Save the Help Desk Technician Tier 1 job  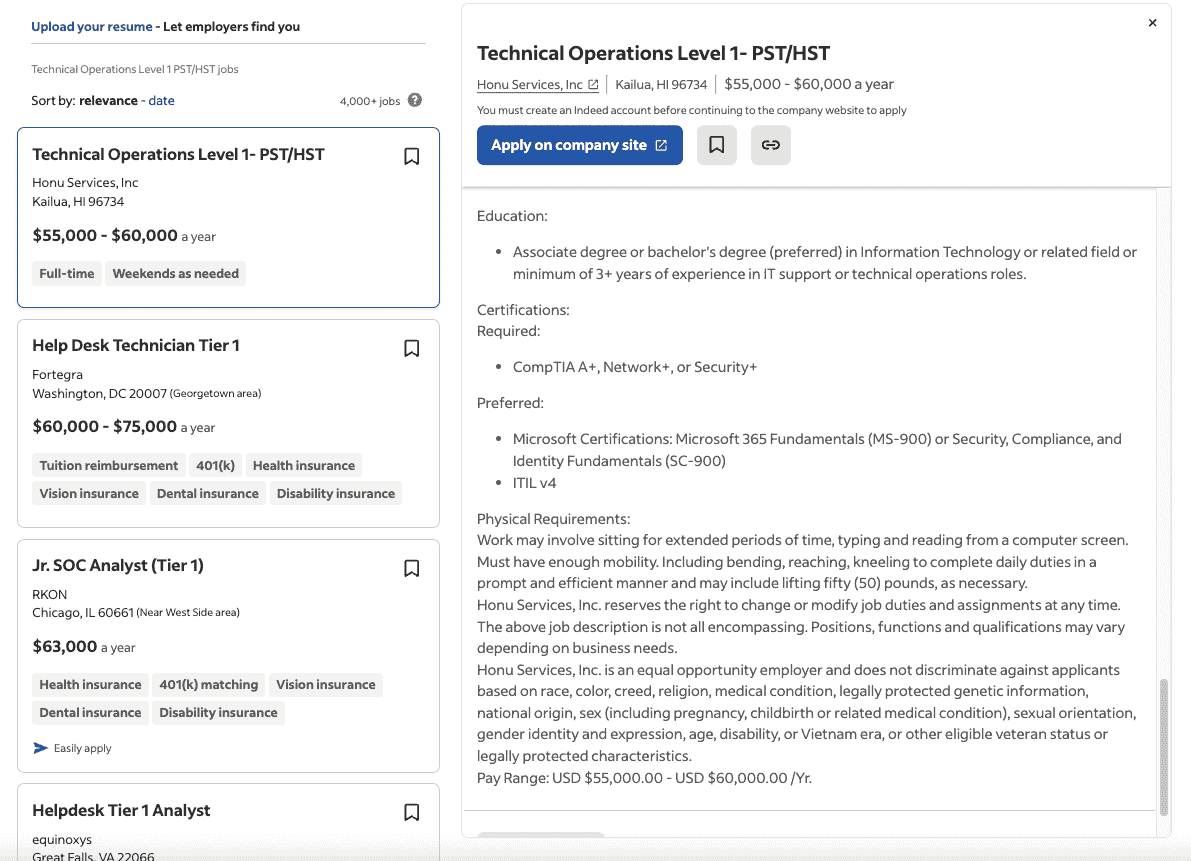(411, 348)
